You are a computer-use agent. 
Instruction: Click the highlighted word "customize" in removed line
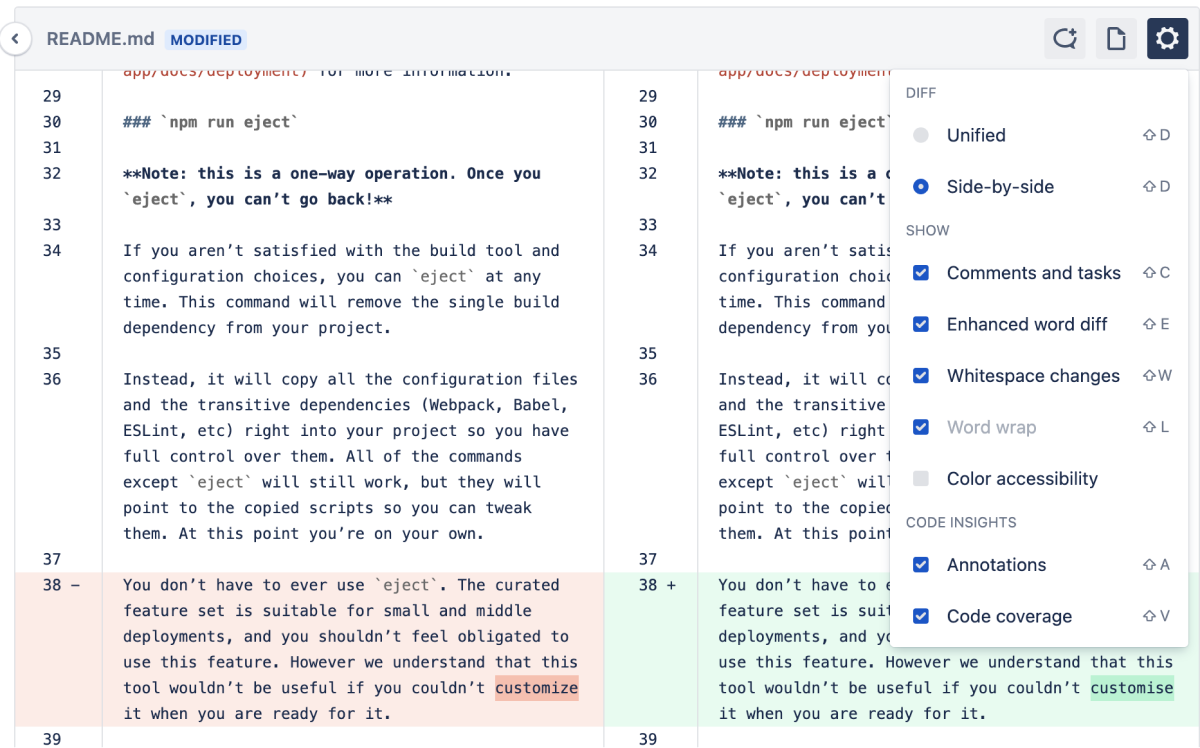[x=536, y=688]
